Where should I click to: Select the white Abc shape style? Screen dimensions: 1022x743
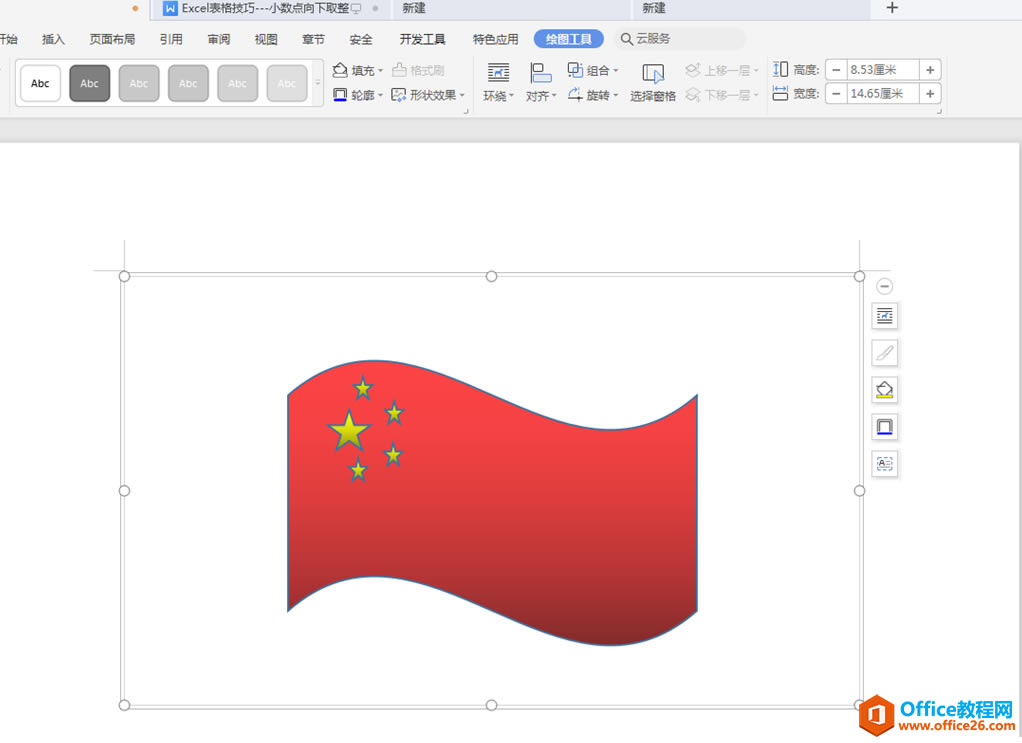coord(40,83)
